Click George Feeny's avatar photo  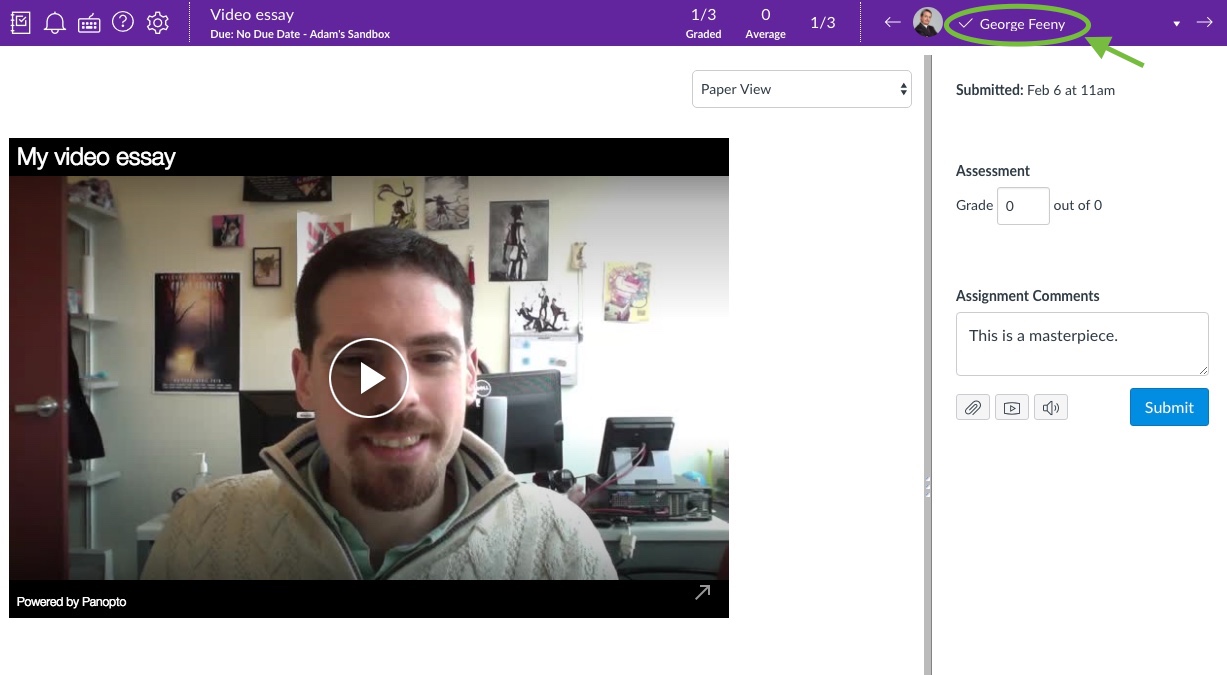tap(927, 22)
